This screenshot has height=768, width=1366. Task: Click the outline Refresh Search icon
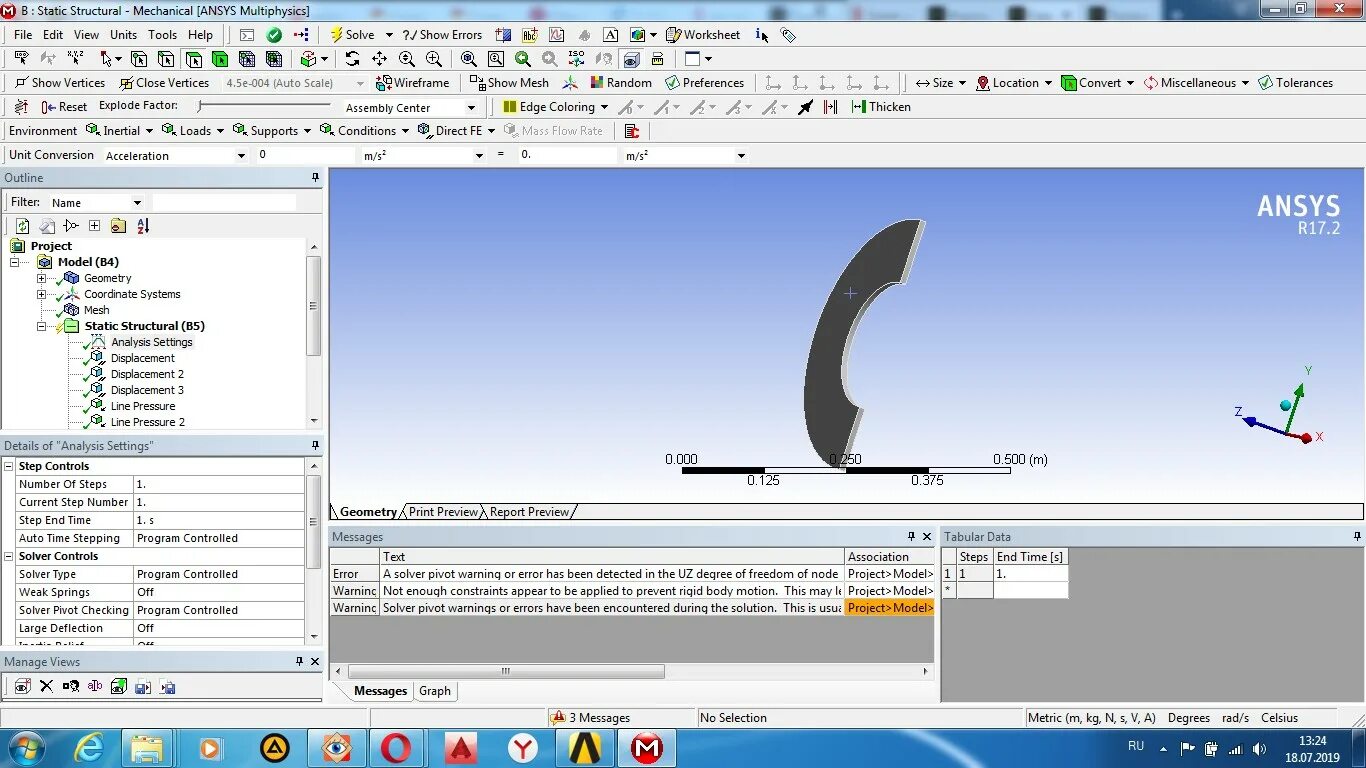pos(22,226)
